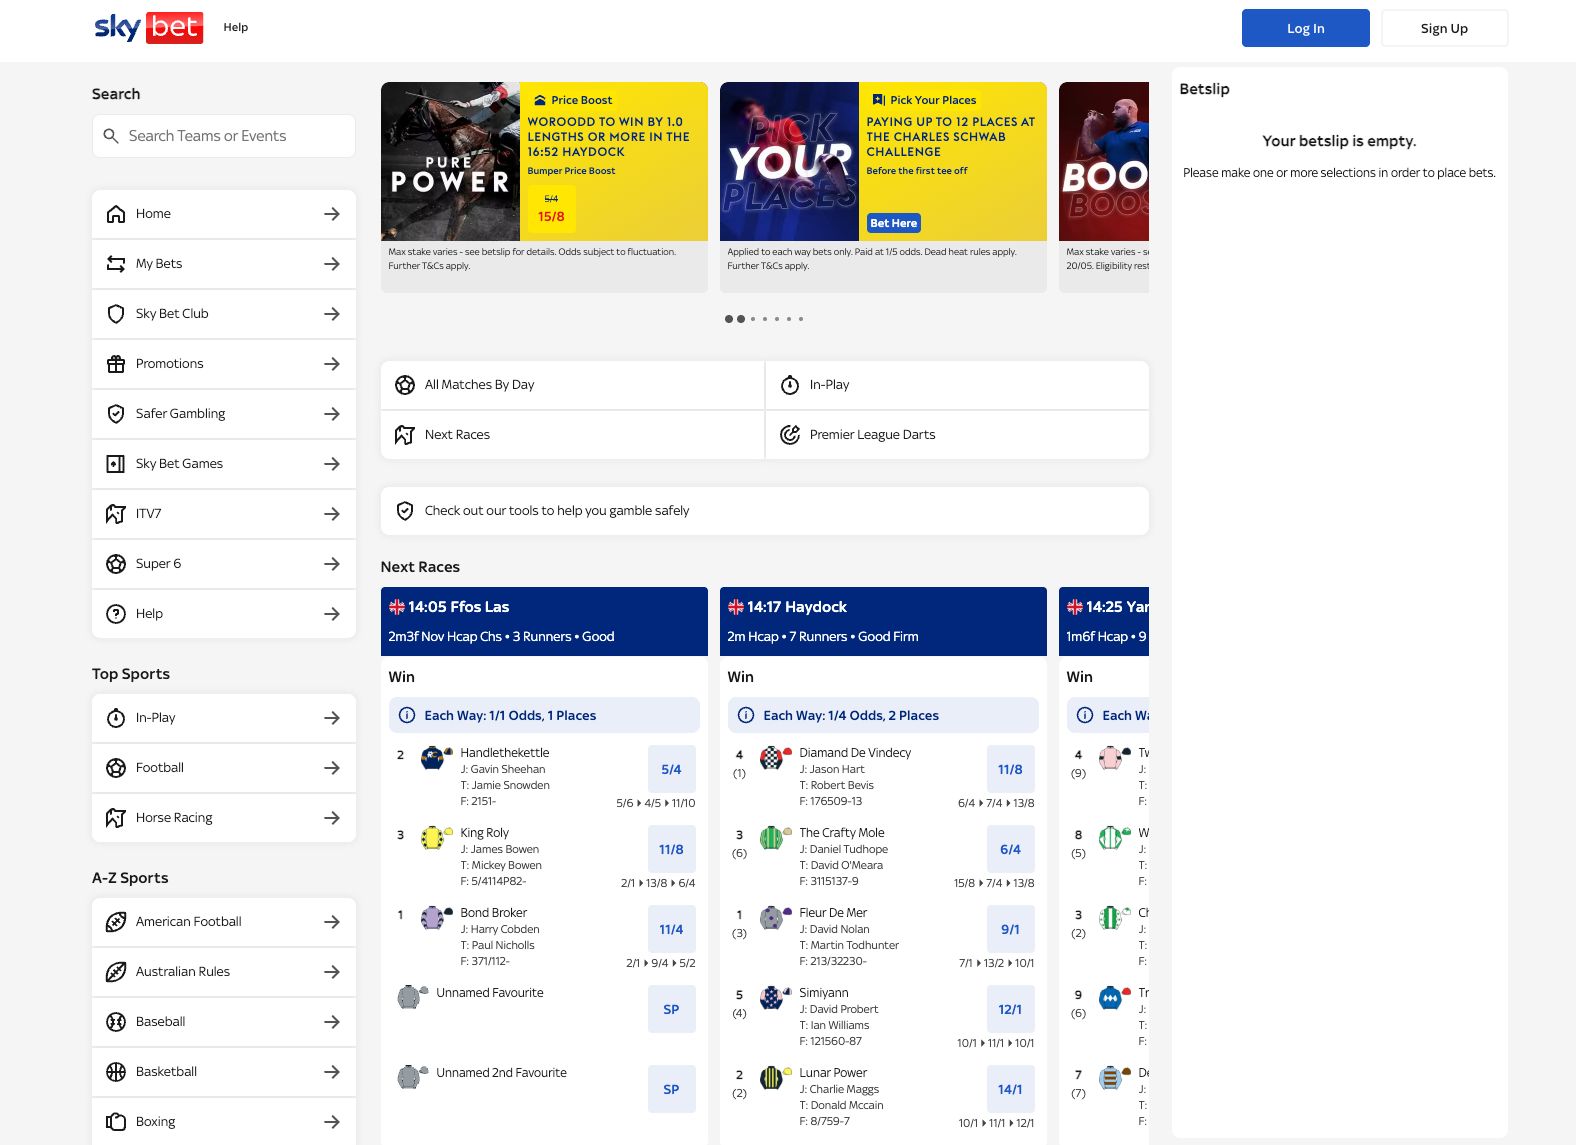Open Promotions via its arrow
The height and width of the screenshot is (1145, 1576).
coord(332,364)
